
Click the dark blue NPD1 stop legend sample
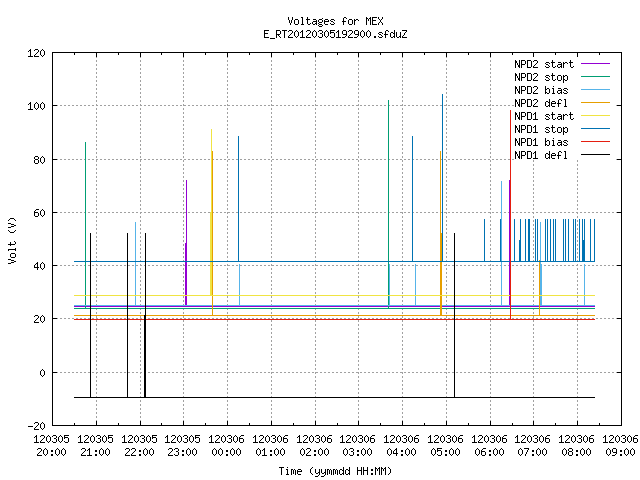click(x=595, y=129)
